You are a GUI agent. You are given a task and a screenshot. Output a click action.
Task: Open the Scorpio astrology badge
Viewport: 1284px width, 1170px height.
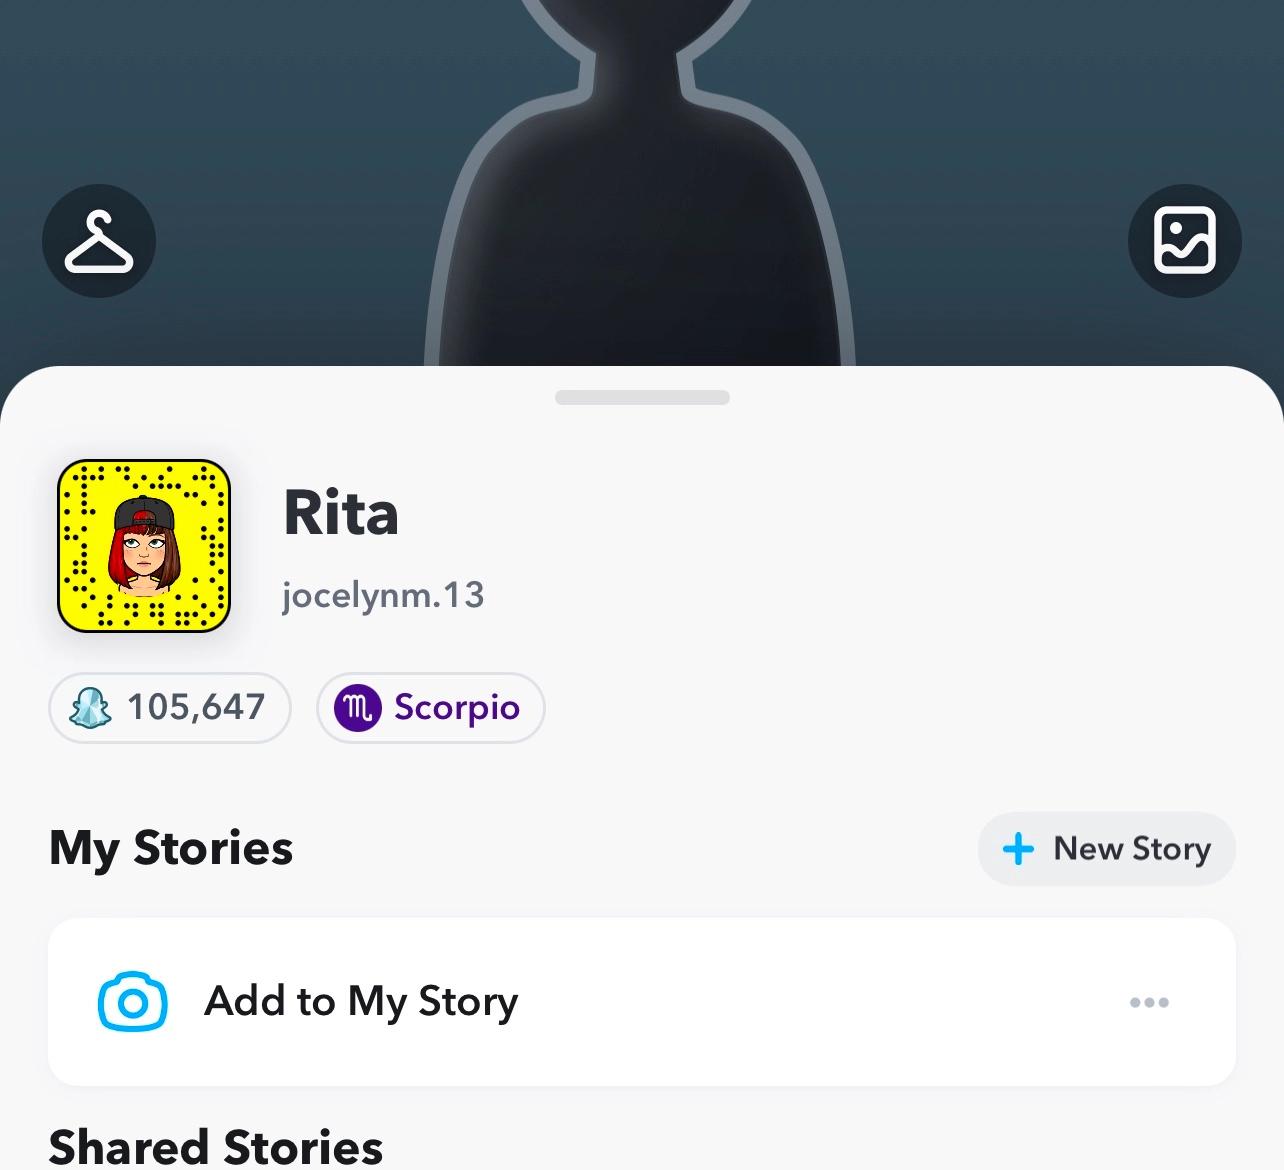[431, 708]
